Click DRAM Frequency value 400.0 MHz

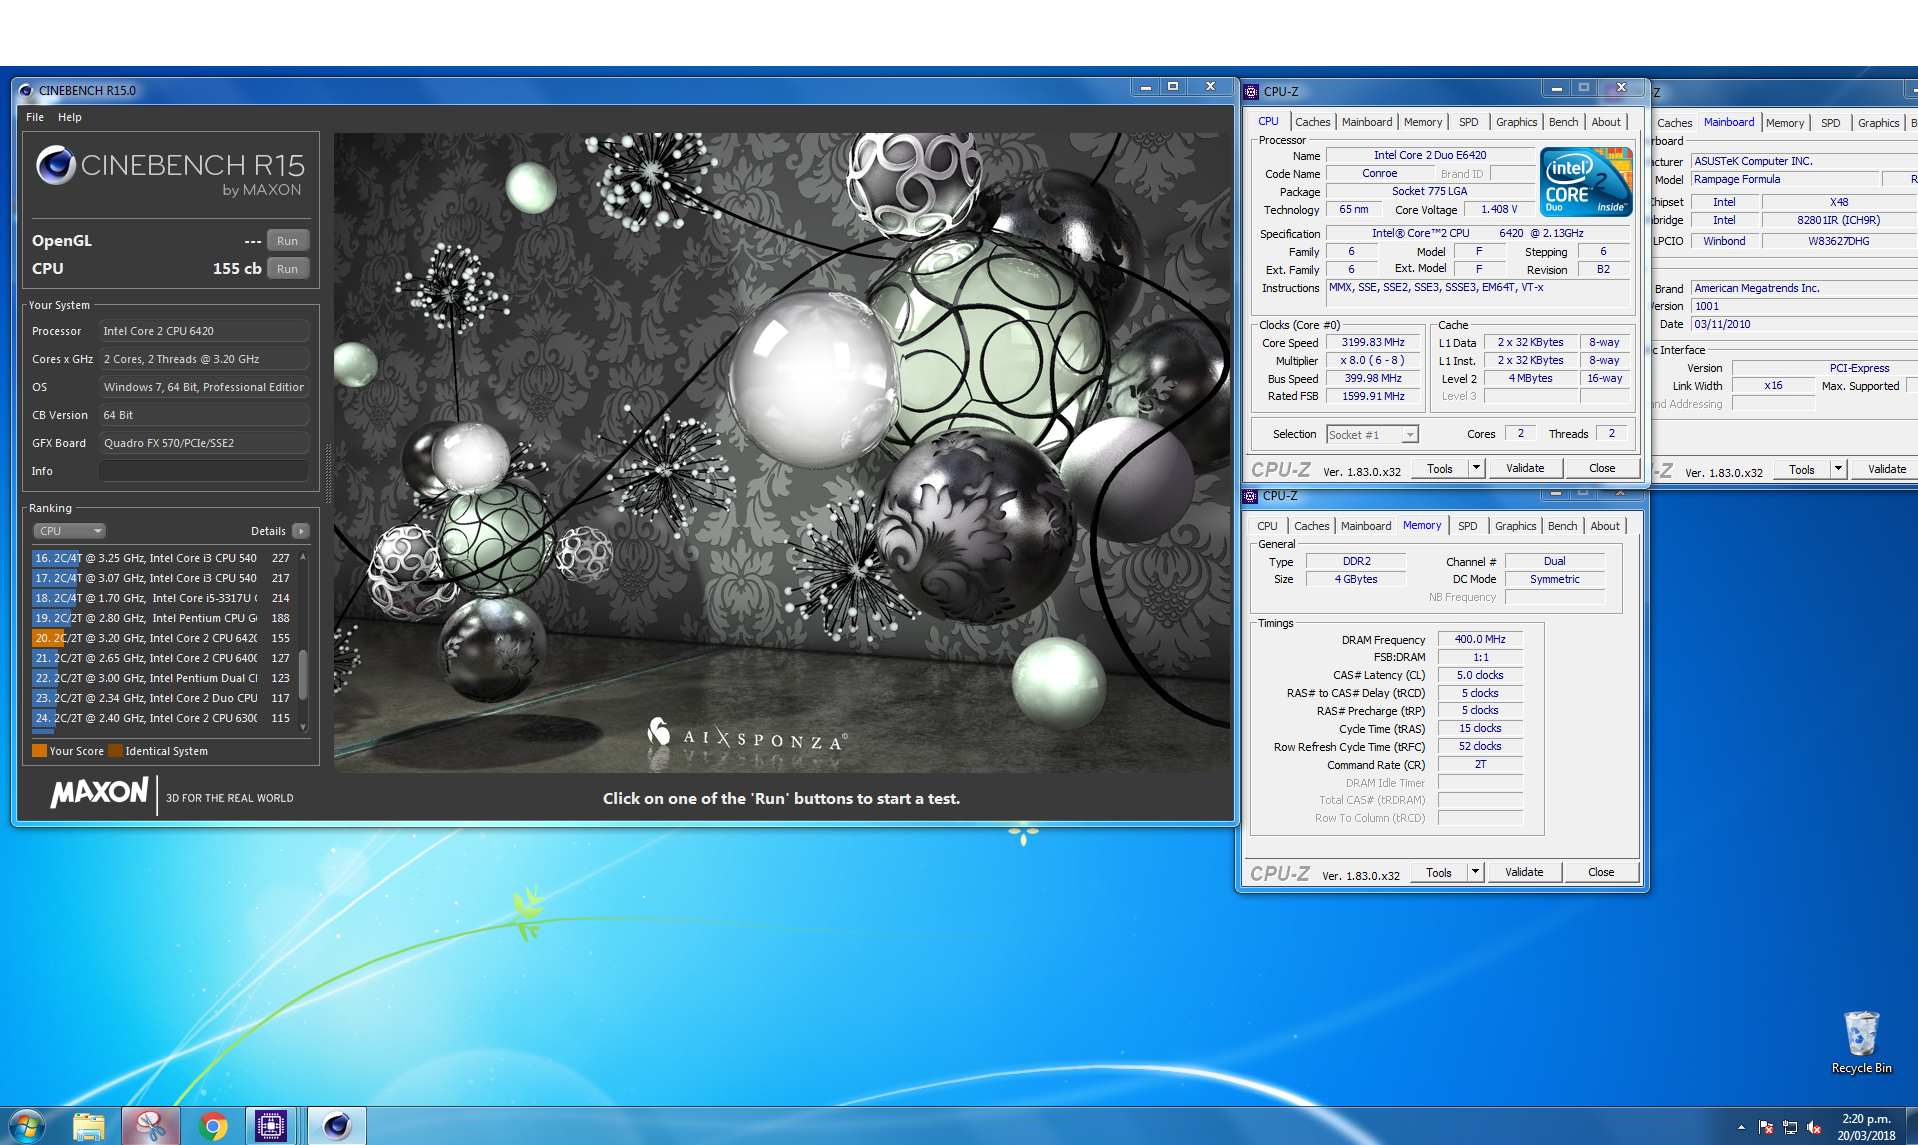[x=1480, y=640]
